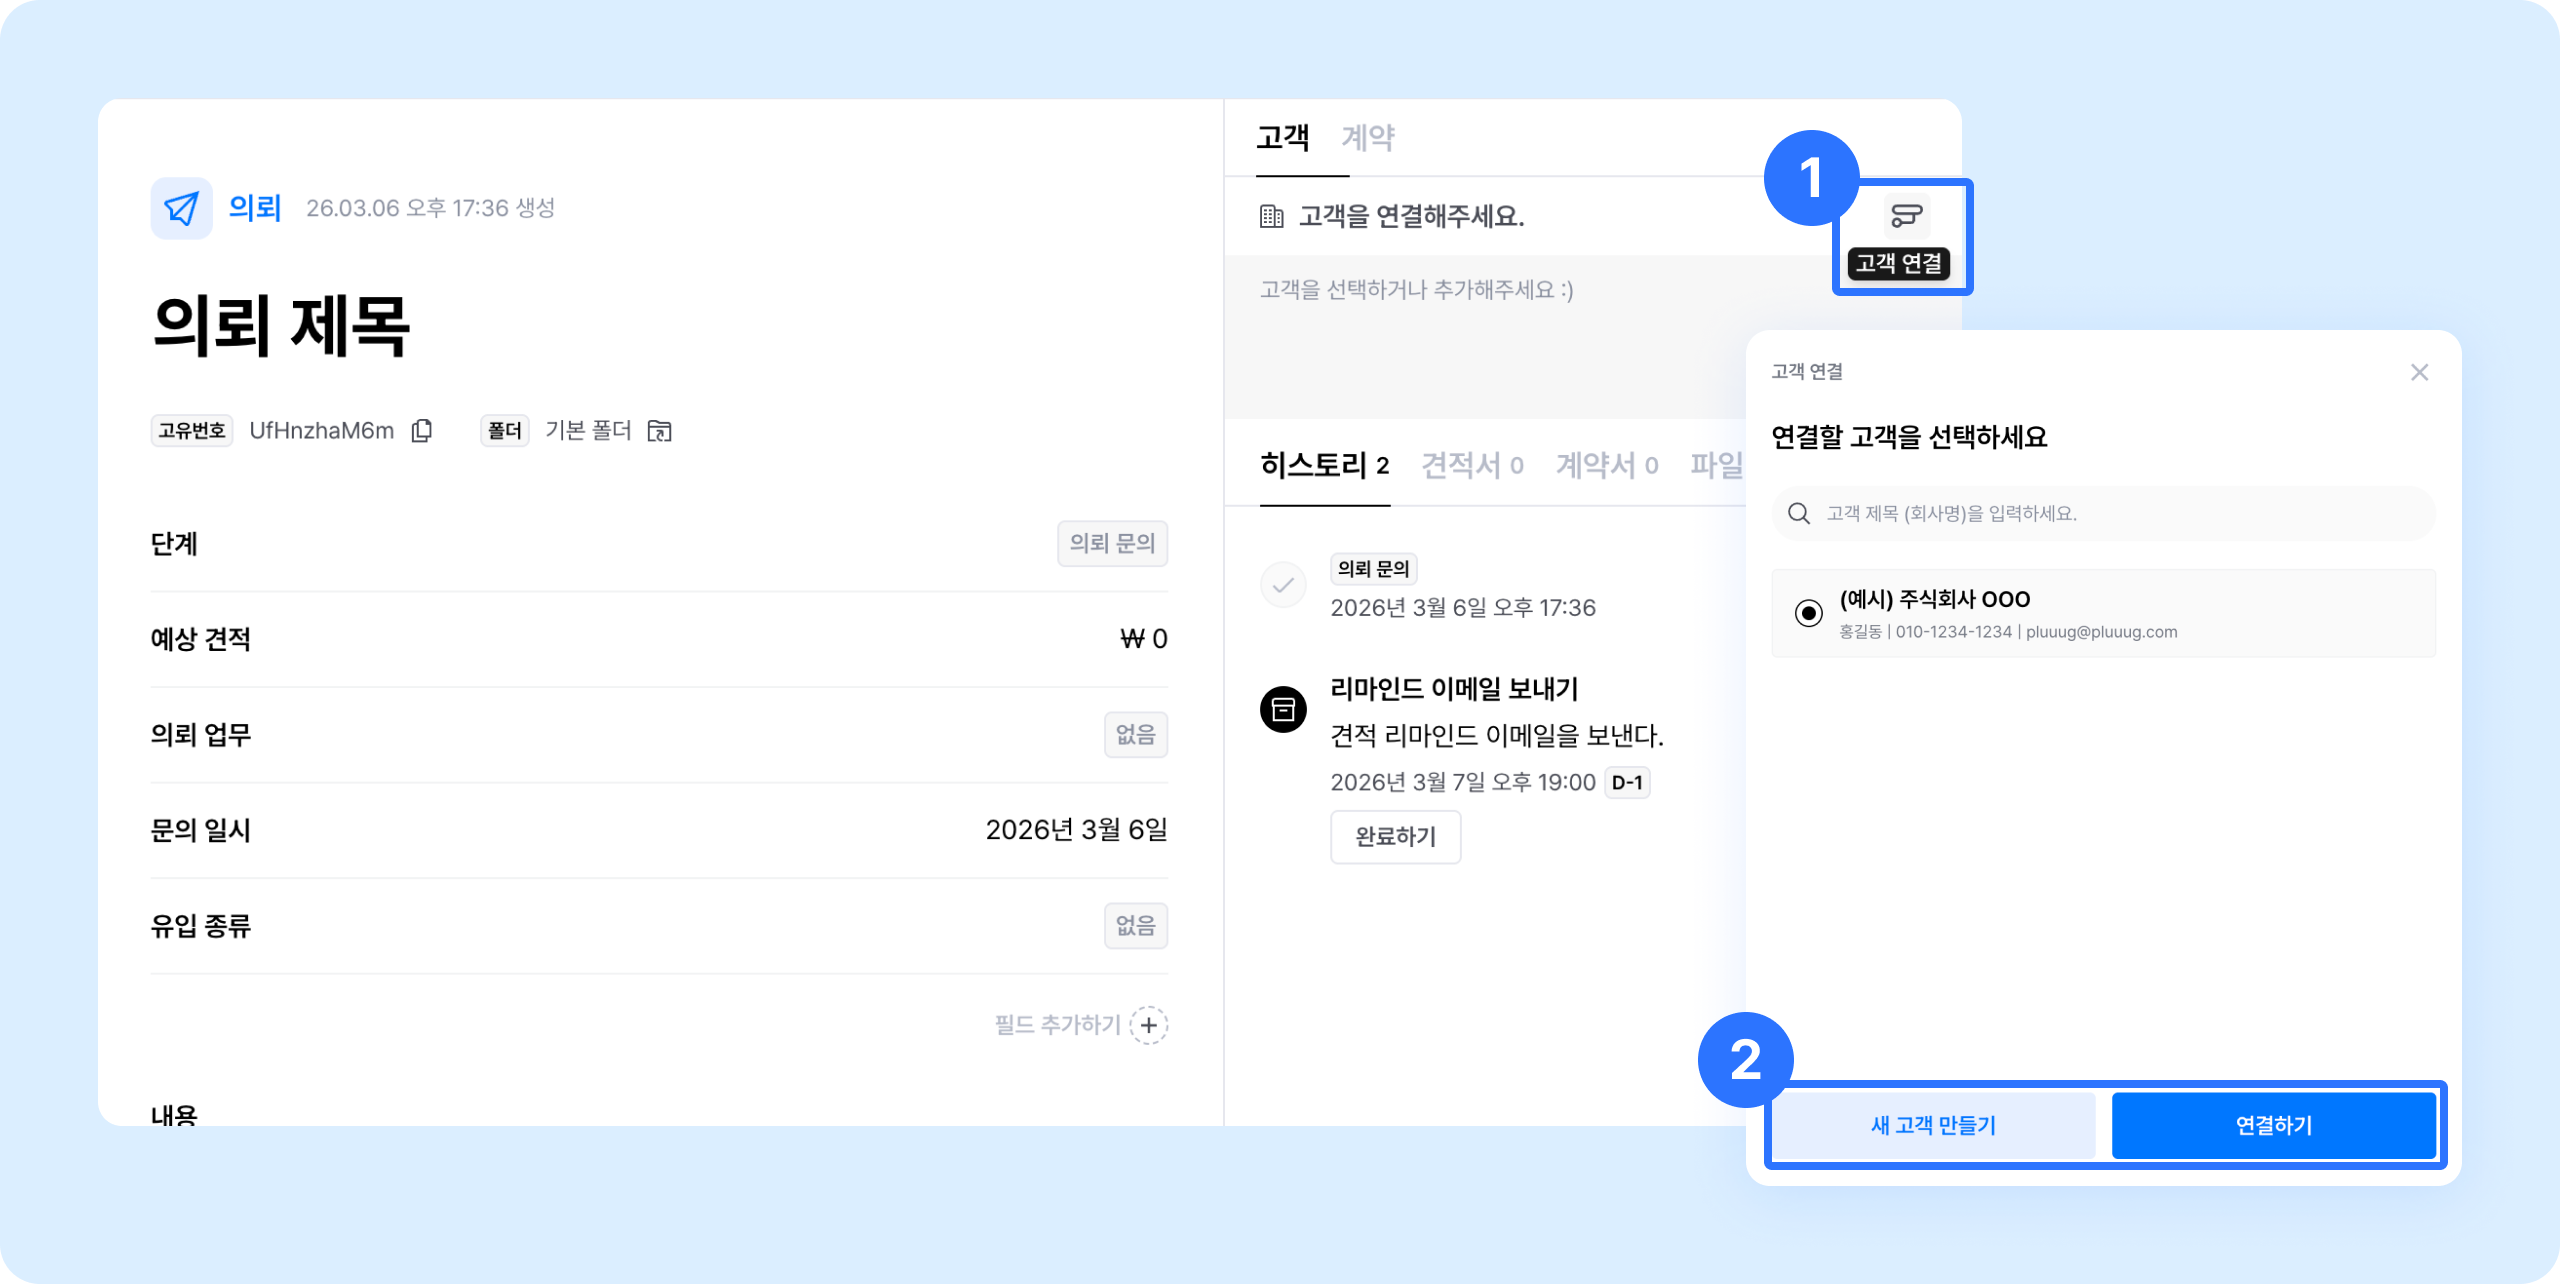Click the search magnifier icon in the dialog
The height and width of the screenshot is (1284, 2560).
1798,513
